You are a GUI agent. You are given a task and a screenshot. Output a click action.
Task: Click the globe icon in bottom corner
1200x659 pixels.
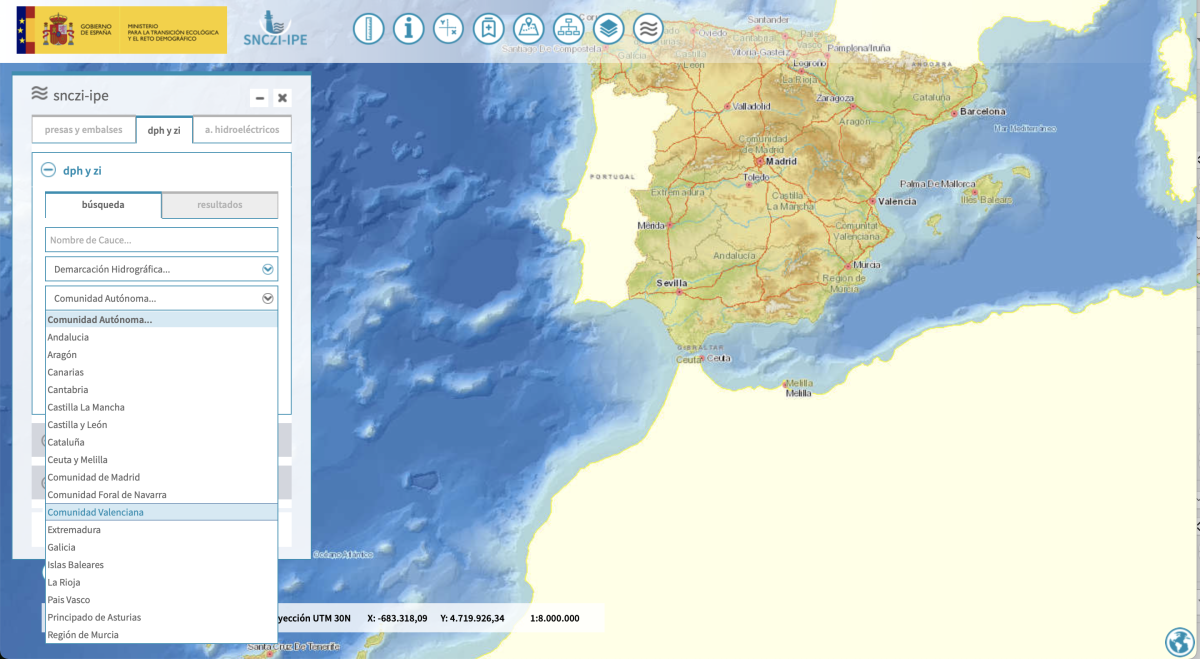click(1180, 641)
